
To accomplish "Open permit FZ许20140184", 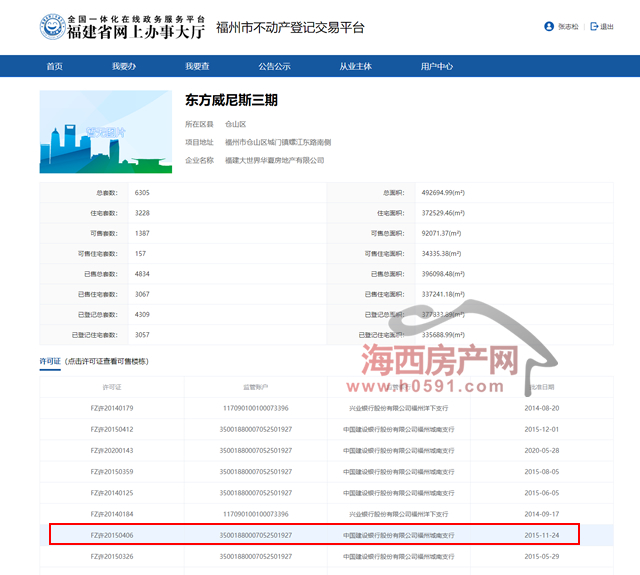I will pos(112,514).
